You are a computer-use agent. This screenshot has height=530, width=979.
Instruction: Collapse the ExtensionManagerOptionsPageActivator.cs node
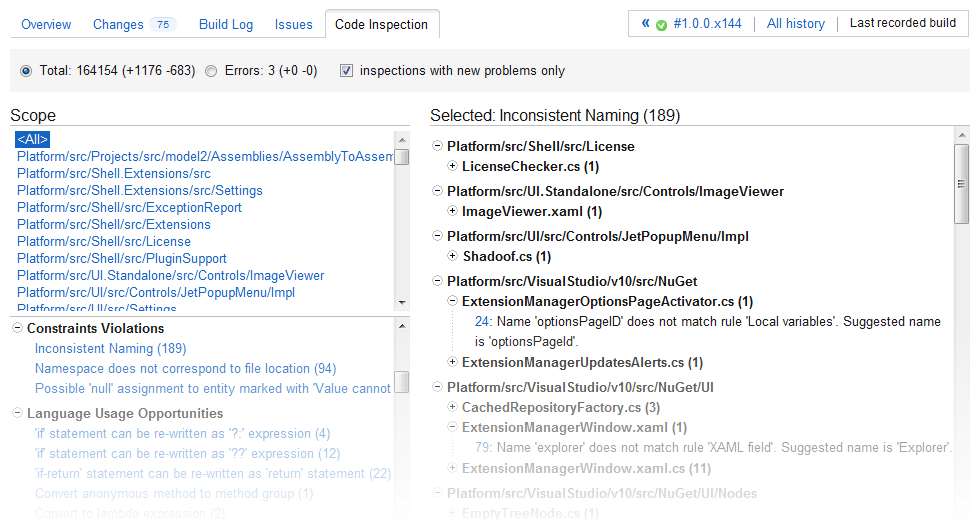[x=453, y=301]
